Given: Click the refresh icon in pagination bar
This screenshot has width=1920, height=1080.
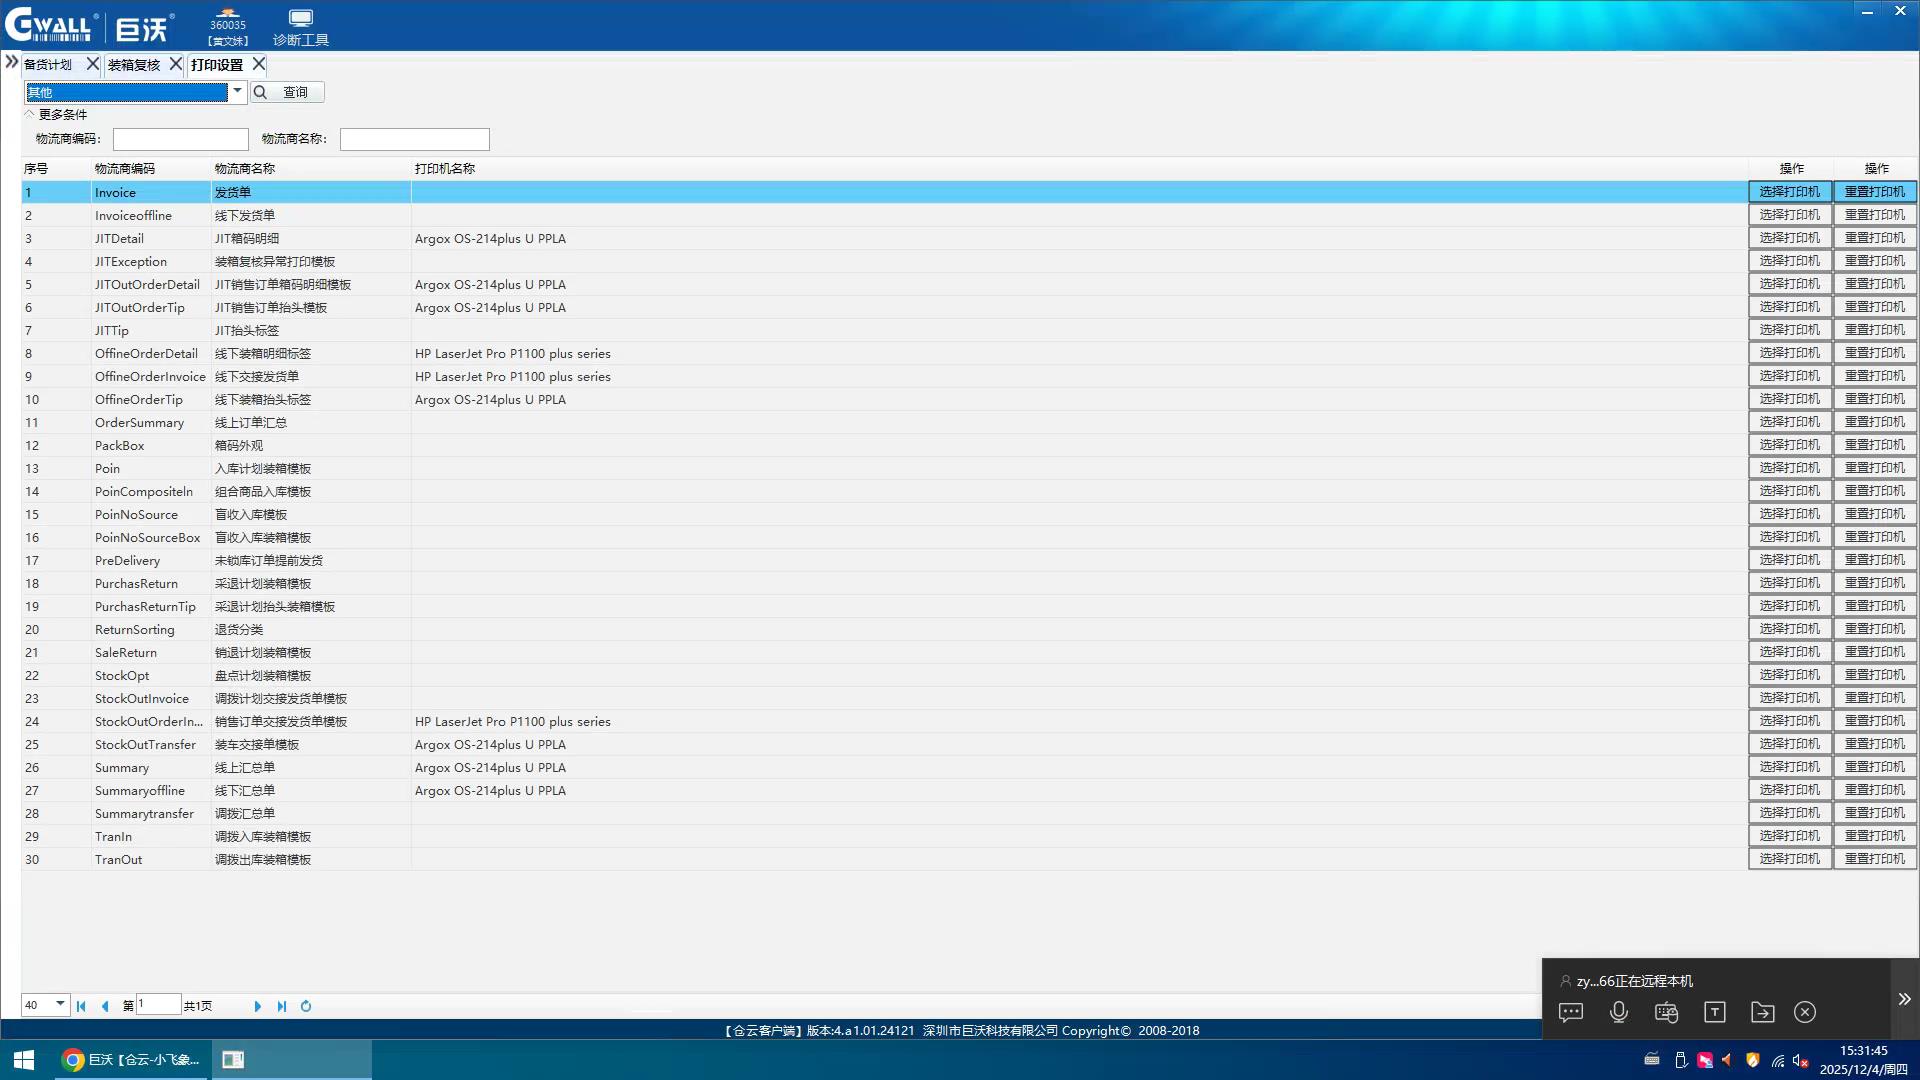Looking at the screenshot, I should tap(306, 1006).
